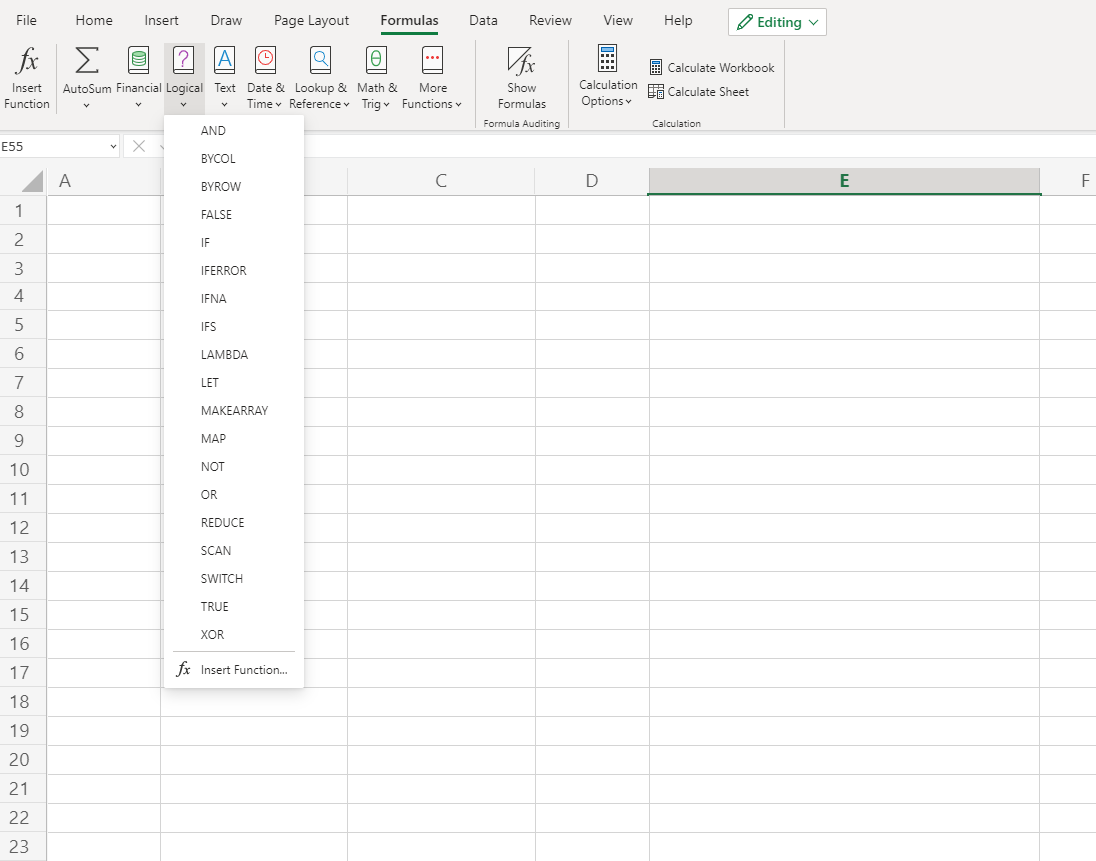This screenshot has height=861, width=1096.
Task: Click the Calculate Workbook button
Action: (x=711, y=68)
